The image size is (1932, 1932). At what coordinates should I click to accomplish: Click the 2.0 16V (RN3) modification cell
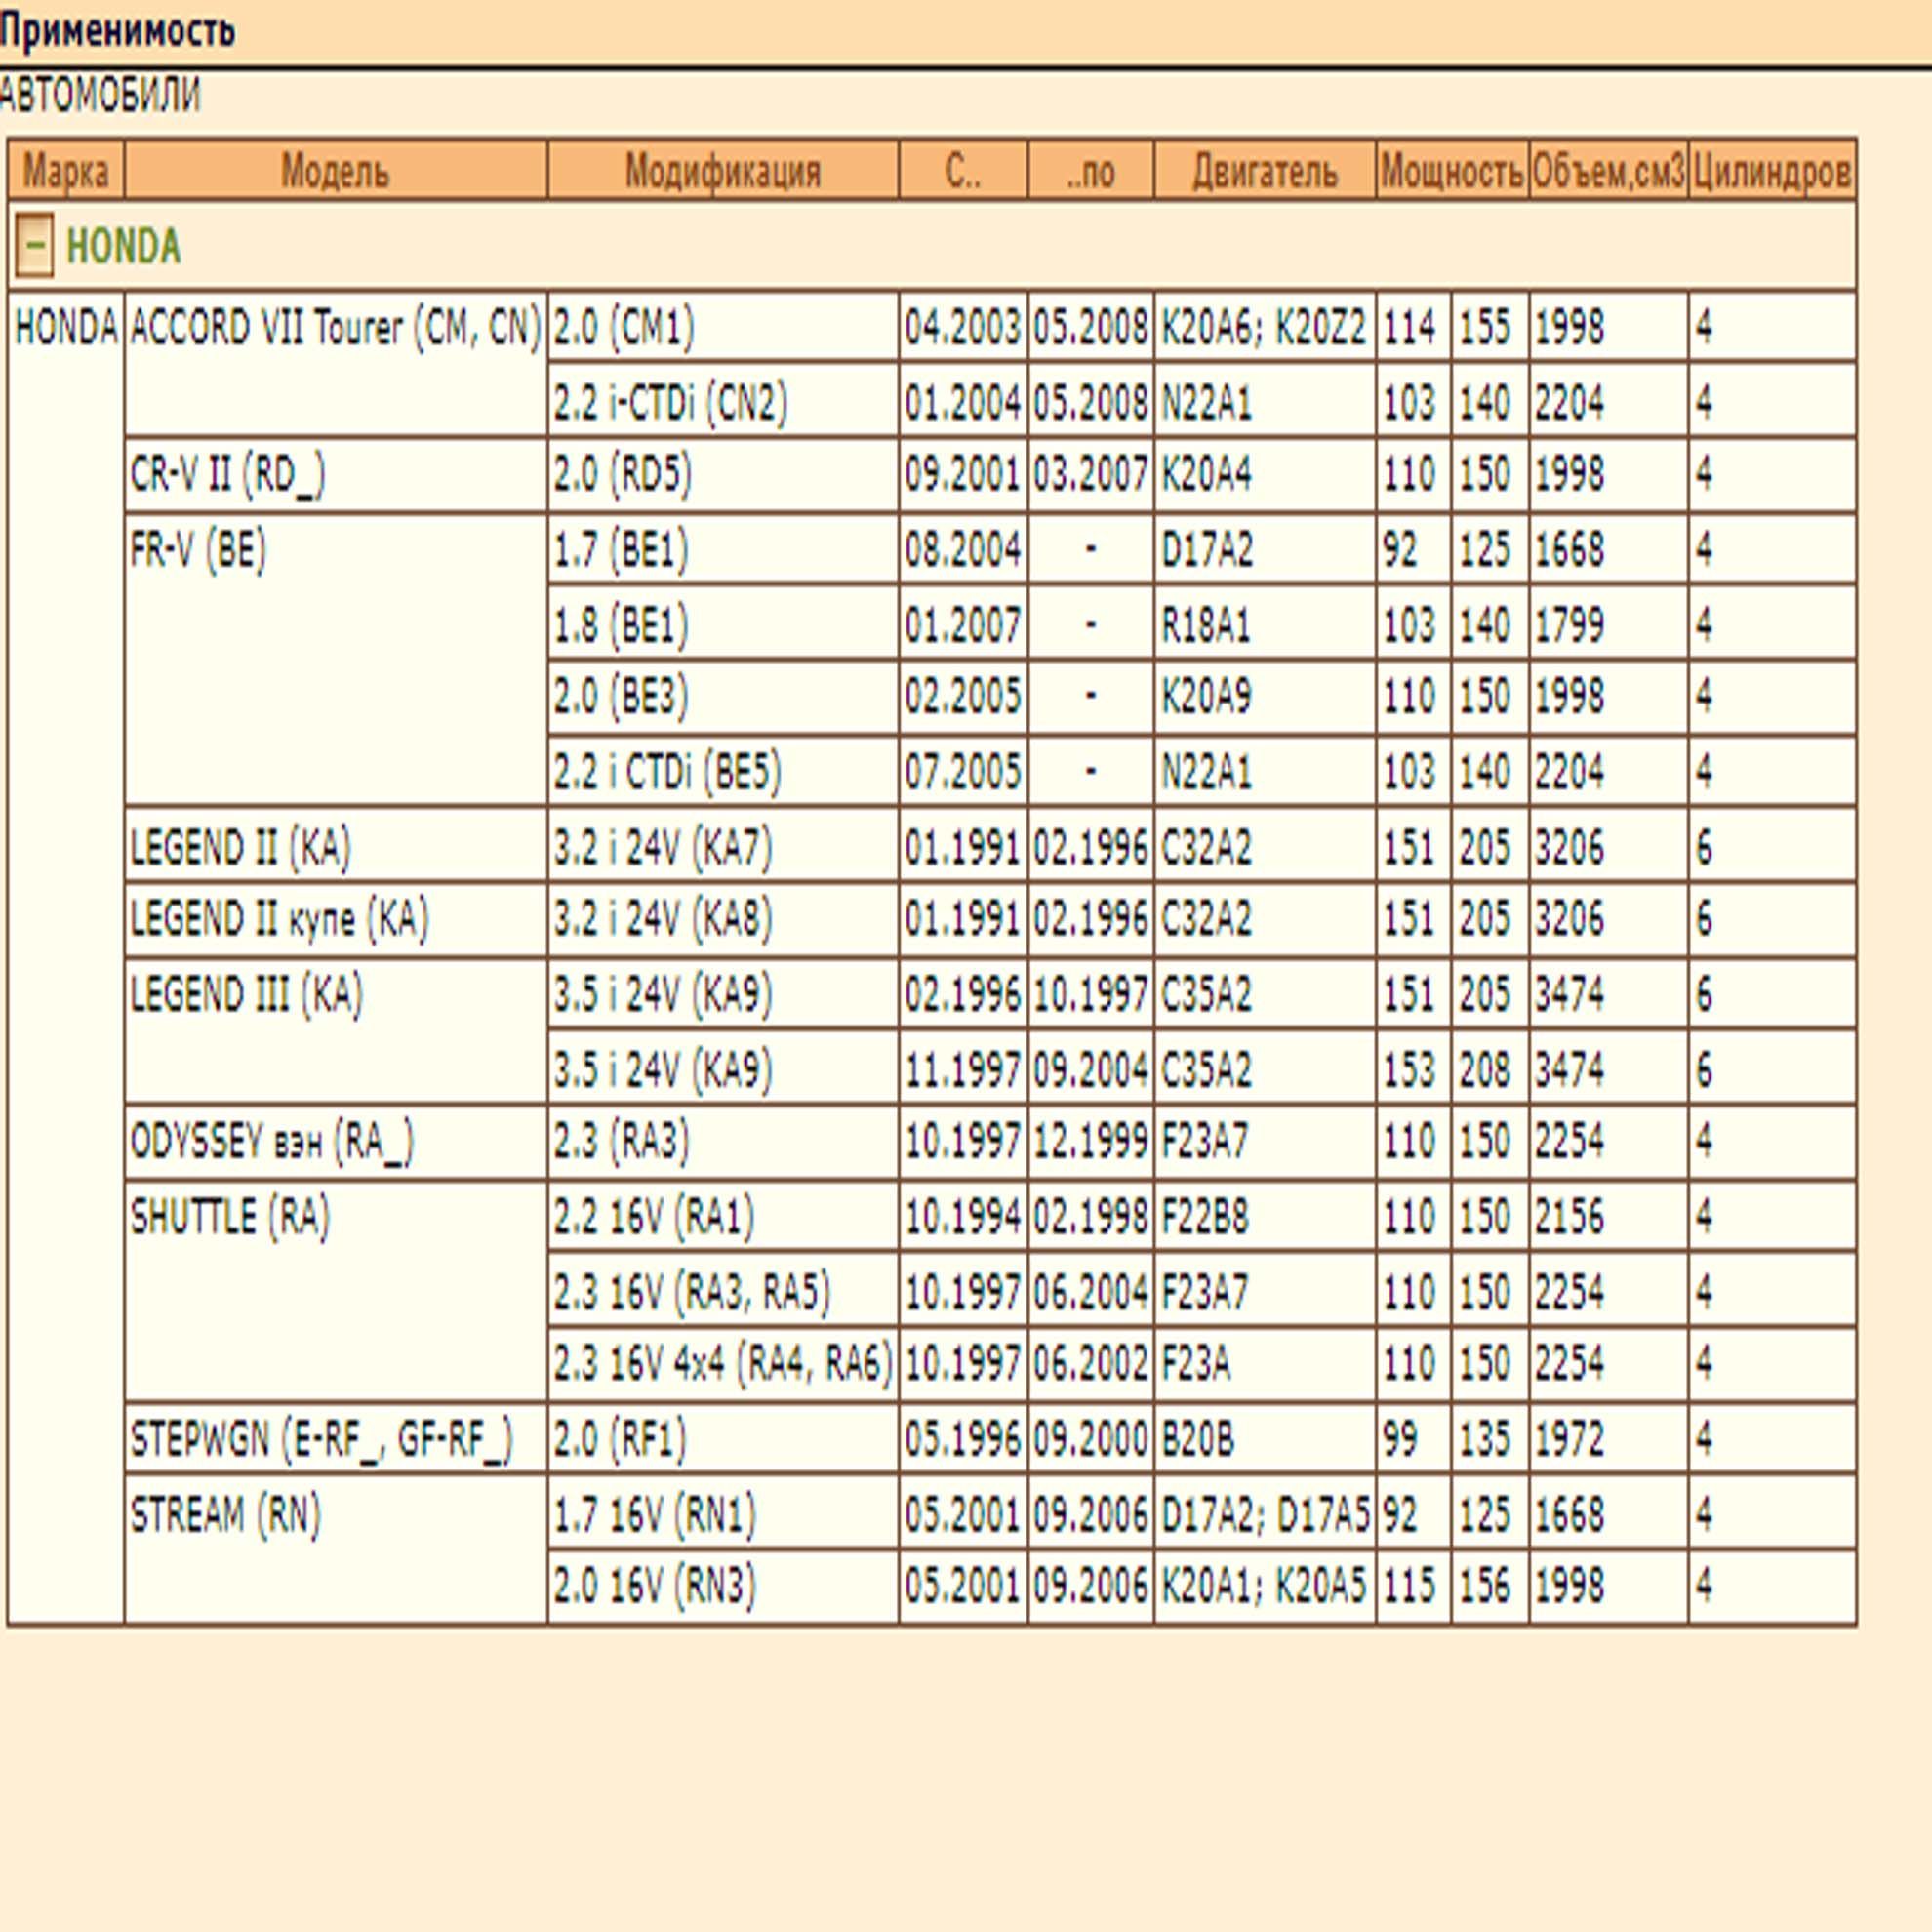tap(723, 1585)
